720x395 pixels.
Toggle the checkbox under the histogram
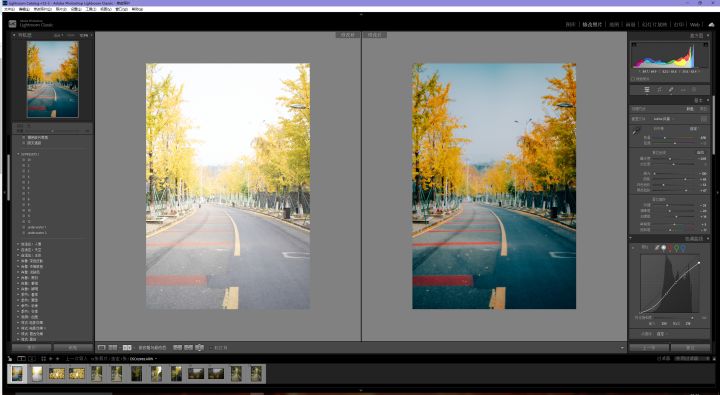click(633, 79)
